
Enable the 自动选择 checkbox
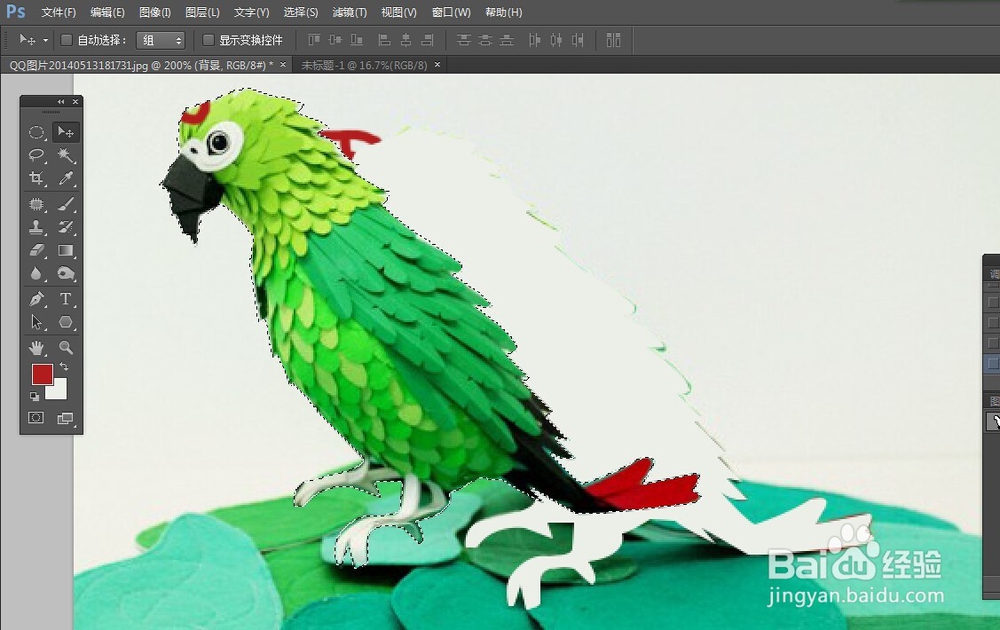pyautogui.click(x=66, y=40)
